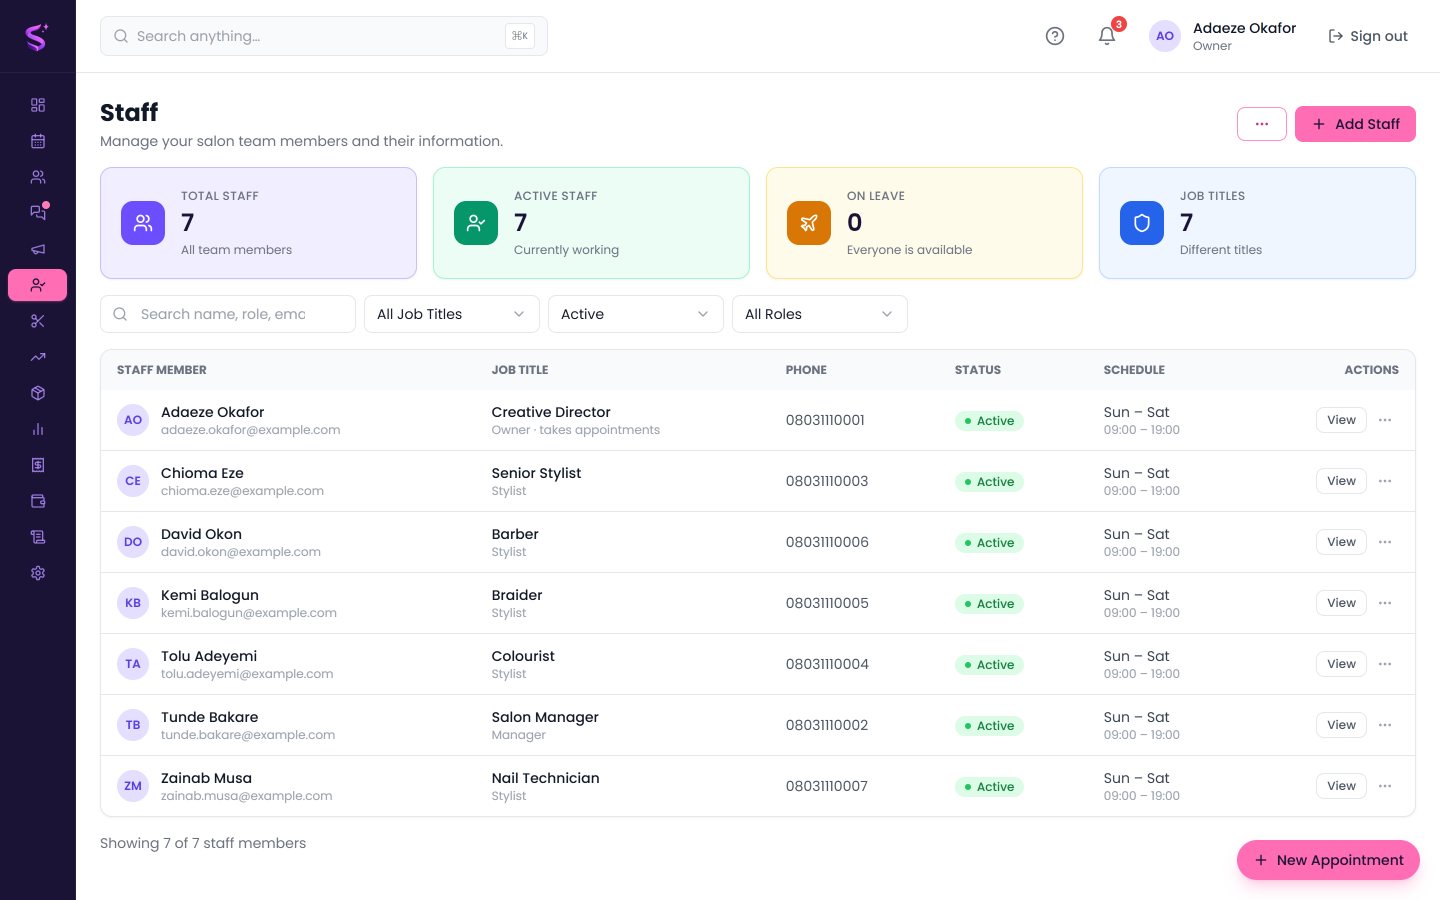Click phone number 08031110006
The height and width of the screenshot is (900, 1440).
(827, 542)
